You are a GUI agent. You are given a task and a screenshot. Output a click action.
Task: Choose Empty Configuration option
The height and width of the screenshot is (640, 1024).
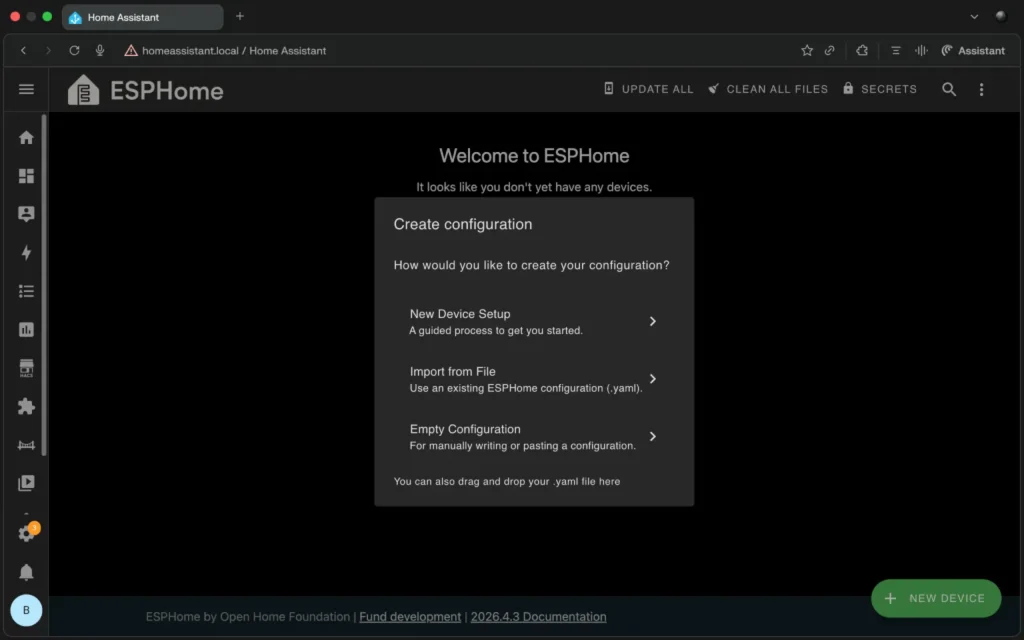click(x=534, y=436)
